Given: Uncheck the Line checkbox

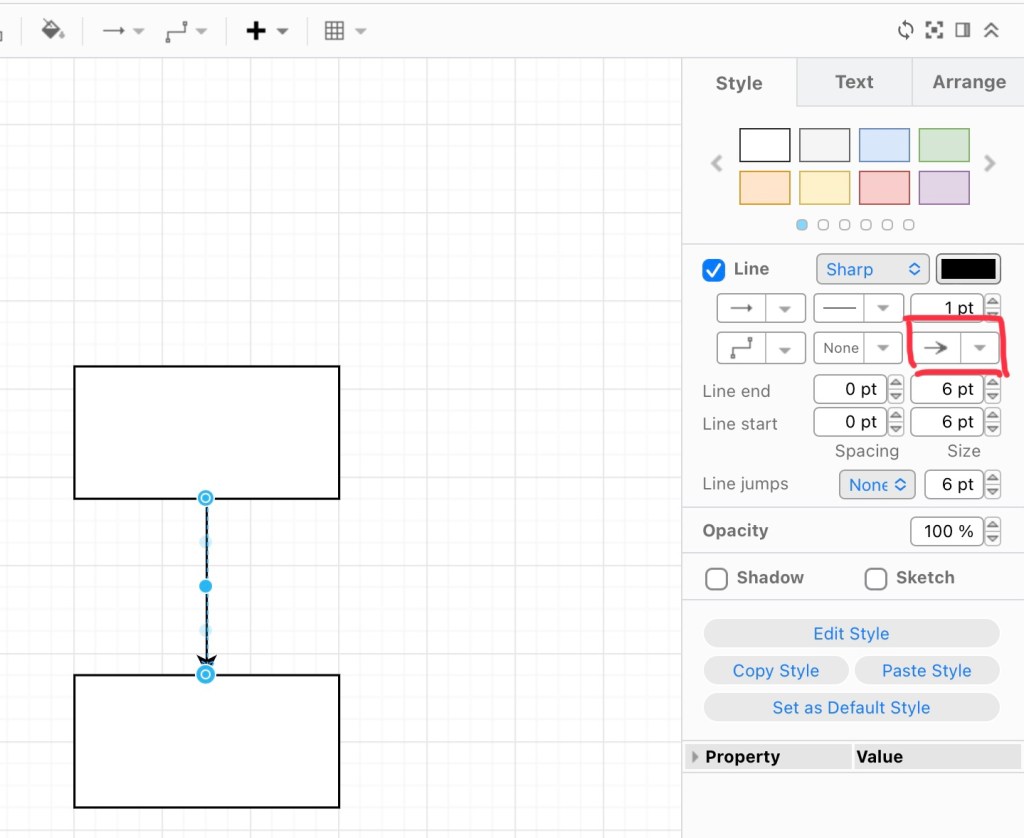Looking at the screenshot, I should pyautogui.click(x=714, y=269).
